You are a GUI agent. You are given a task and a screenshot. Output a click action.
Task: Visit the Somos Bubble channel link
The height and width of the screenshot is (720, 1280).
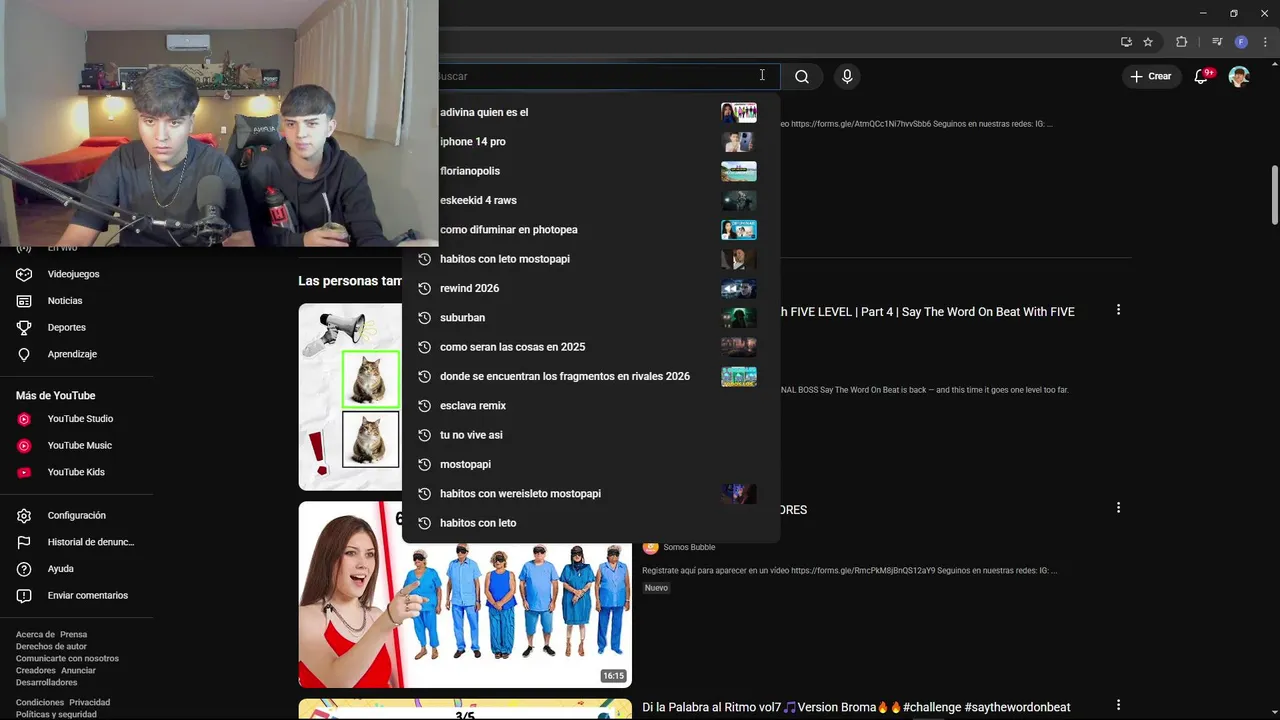689,547
